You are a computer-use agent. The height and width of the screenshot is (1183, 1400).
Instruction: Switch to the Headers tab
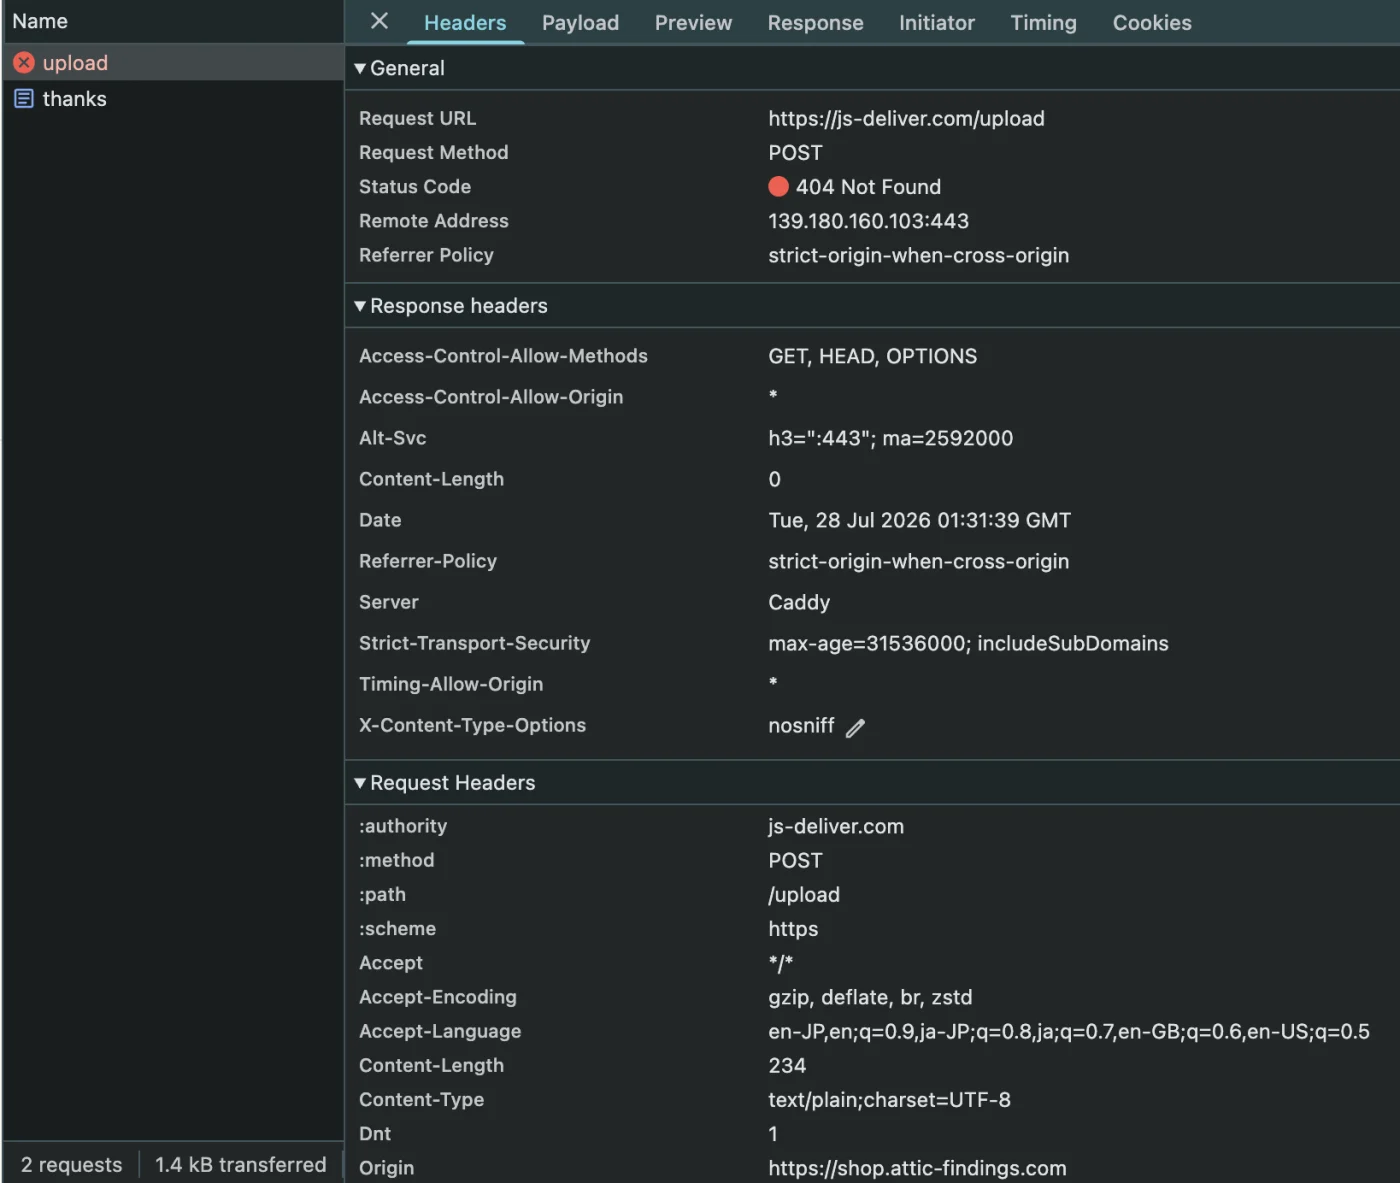coord(465,23)
